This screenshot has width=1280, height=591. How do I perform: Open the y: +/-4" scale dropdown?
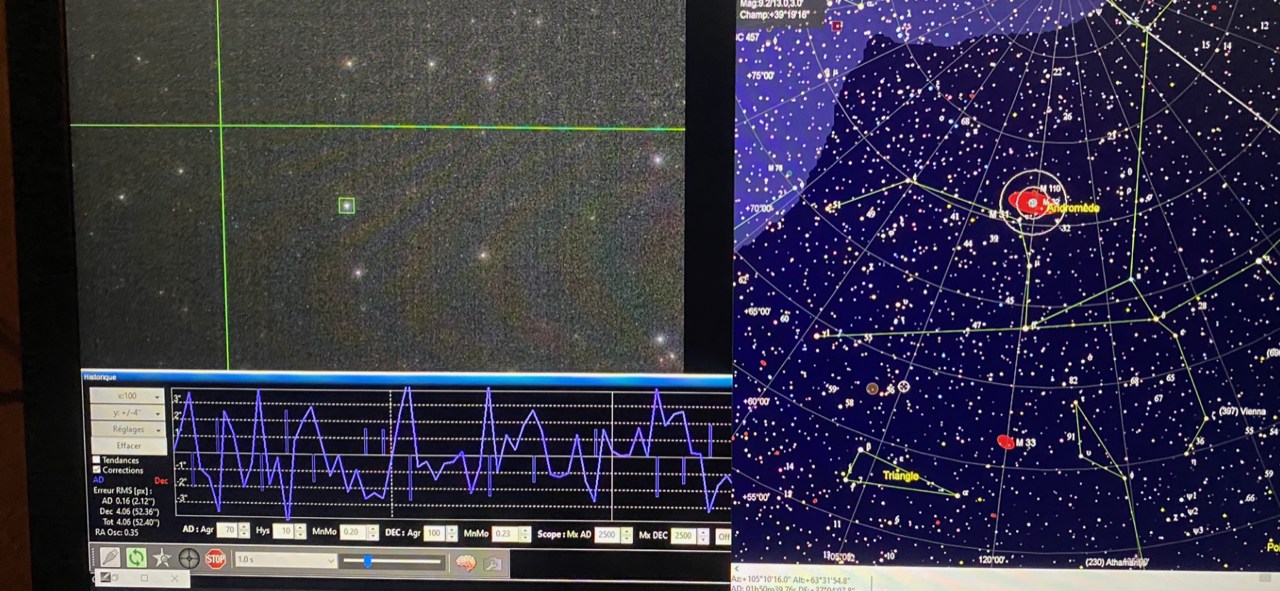pos(127,413)
